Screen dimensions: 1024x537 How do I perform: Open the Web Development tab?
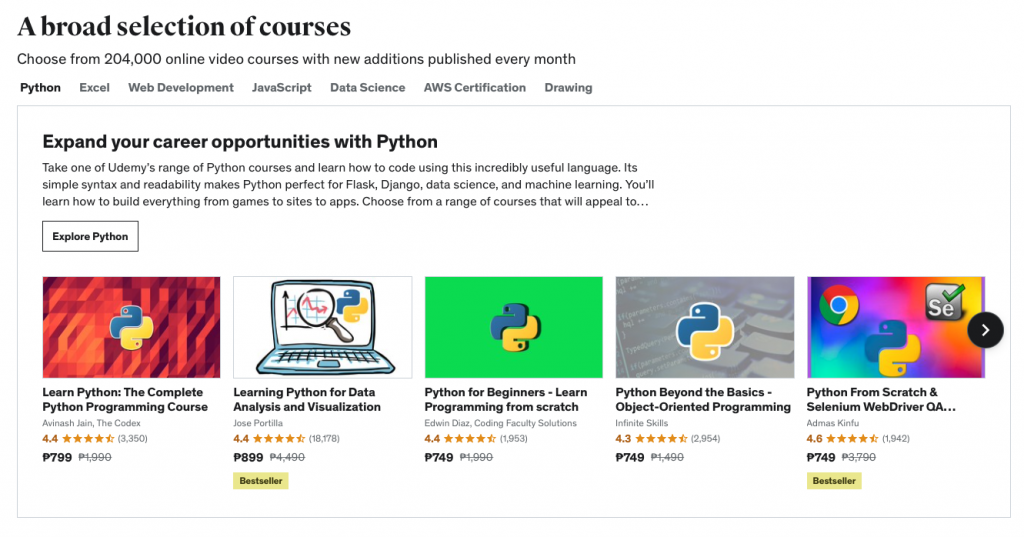pos(181,88)
